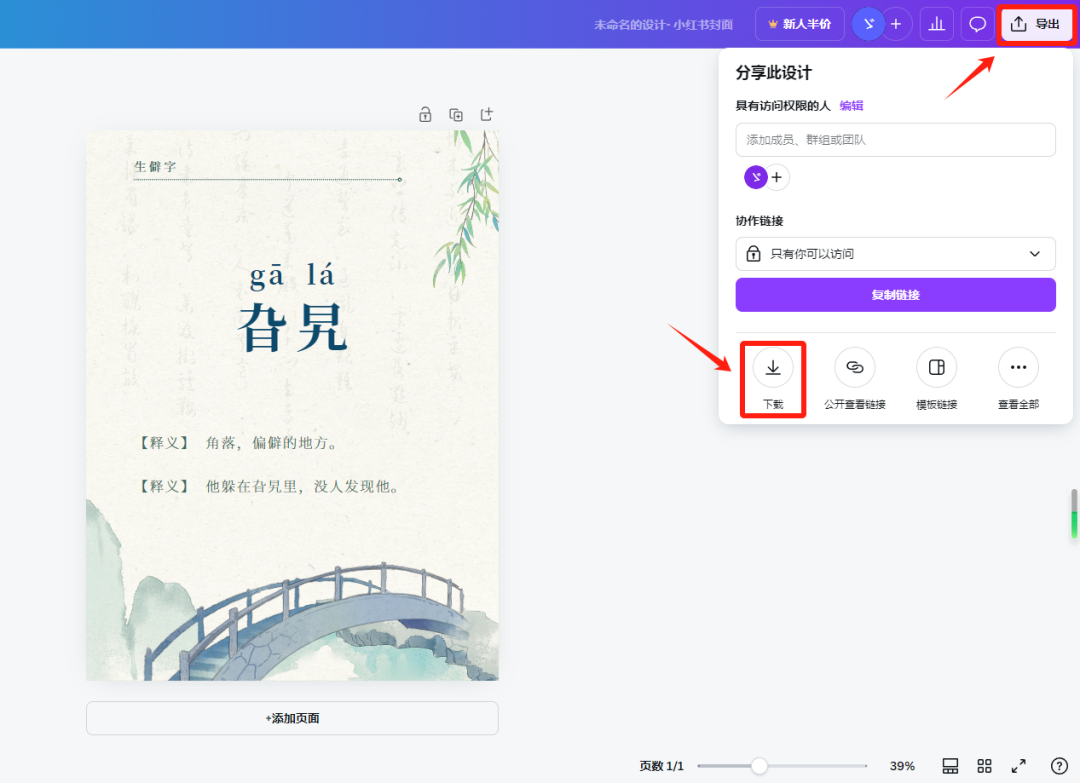Open the 公开查看链接 share option
This screenshot has height=783, width=1080.
854,367
